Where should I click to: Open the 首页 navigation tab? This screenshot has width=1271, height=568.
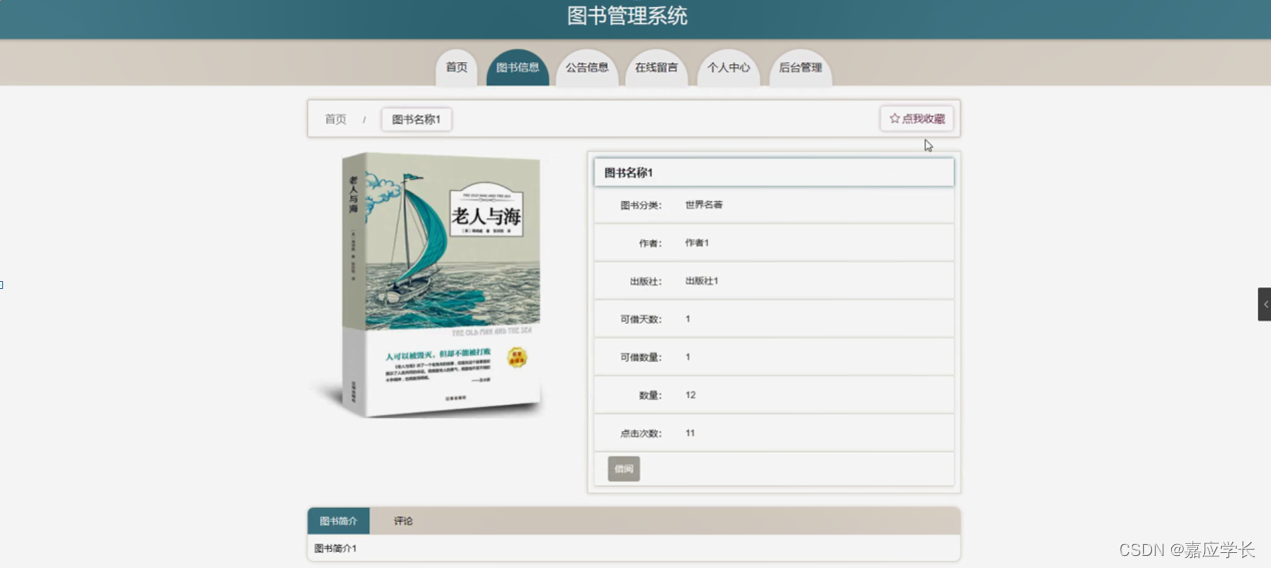coord(456,68)
